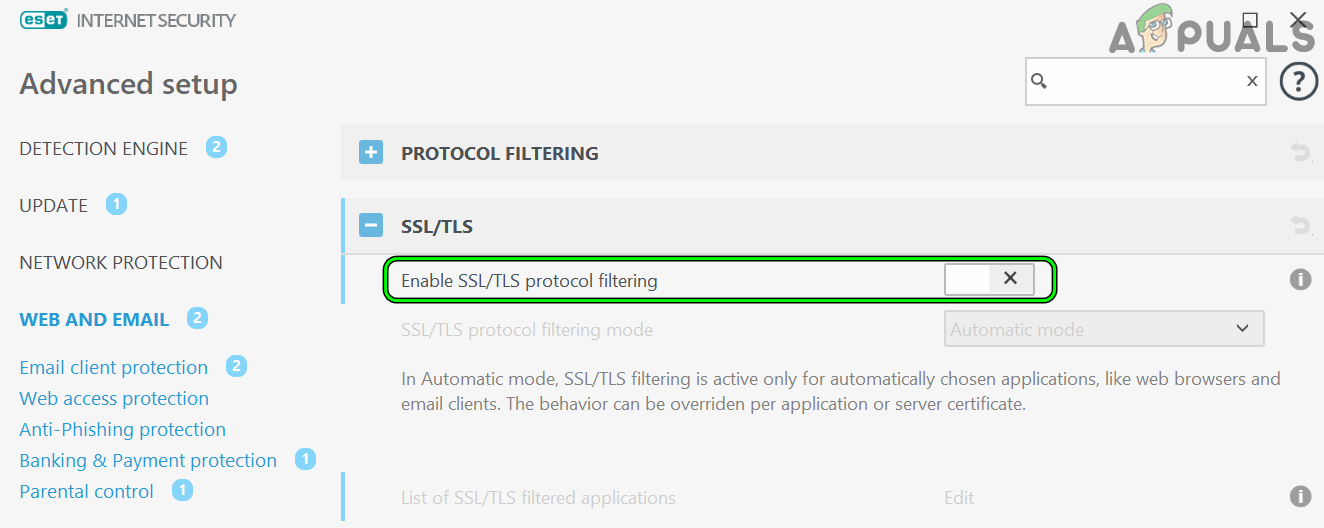The image size is (1324, 528).
Task: Revert Protocol Filtering section to defaults
Action: [1300, 153]
